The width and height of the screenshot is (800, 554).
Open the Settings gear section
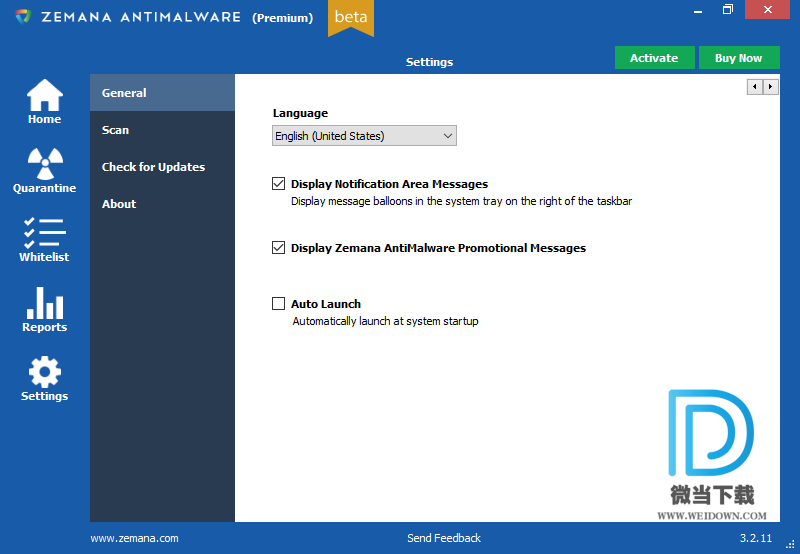(x=44, y=379)
